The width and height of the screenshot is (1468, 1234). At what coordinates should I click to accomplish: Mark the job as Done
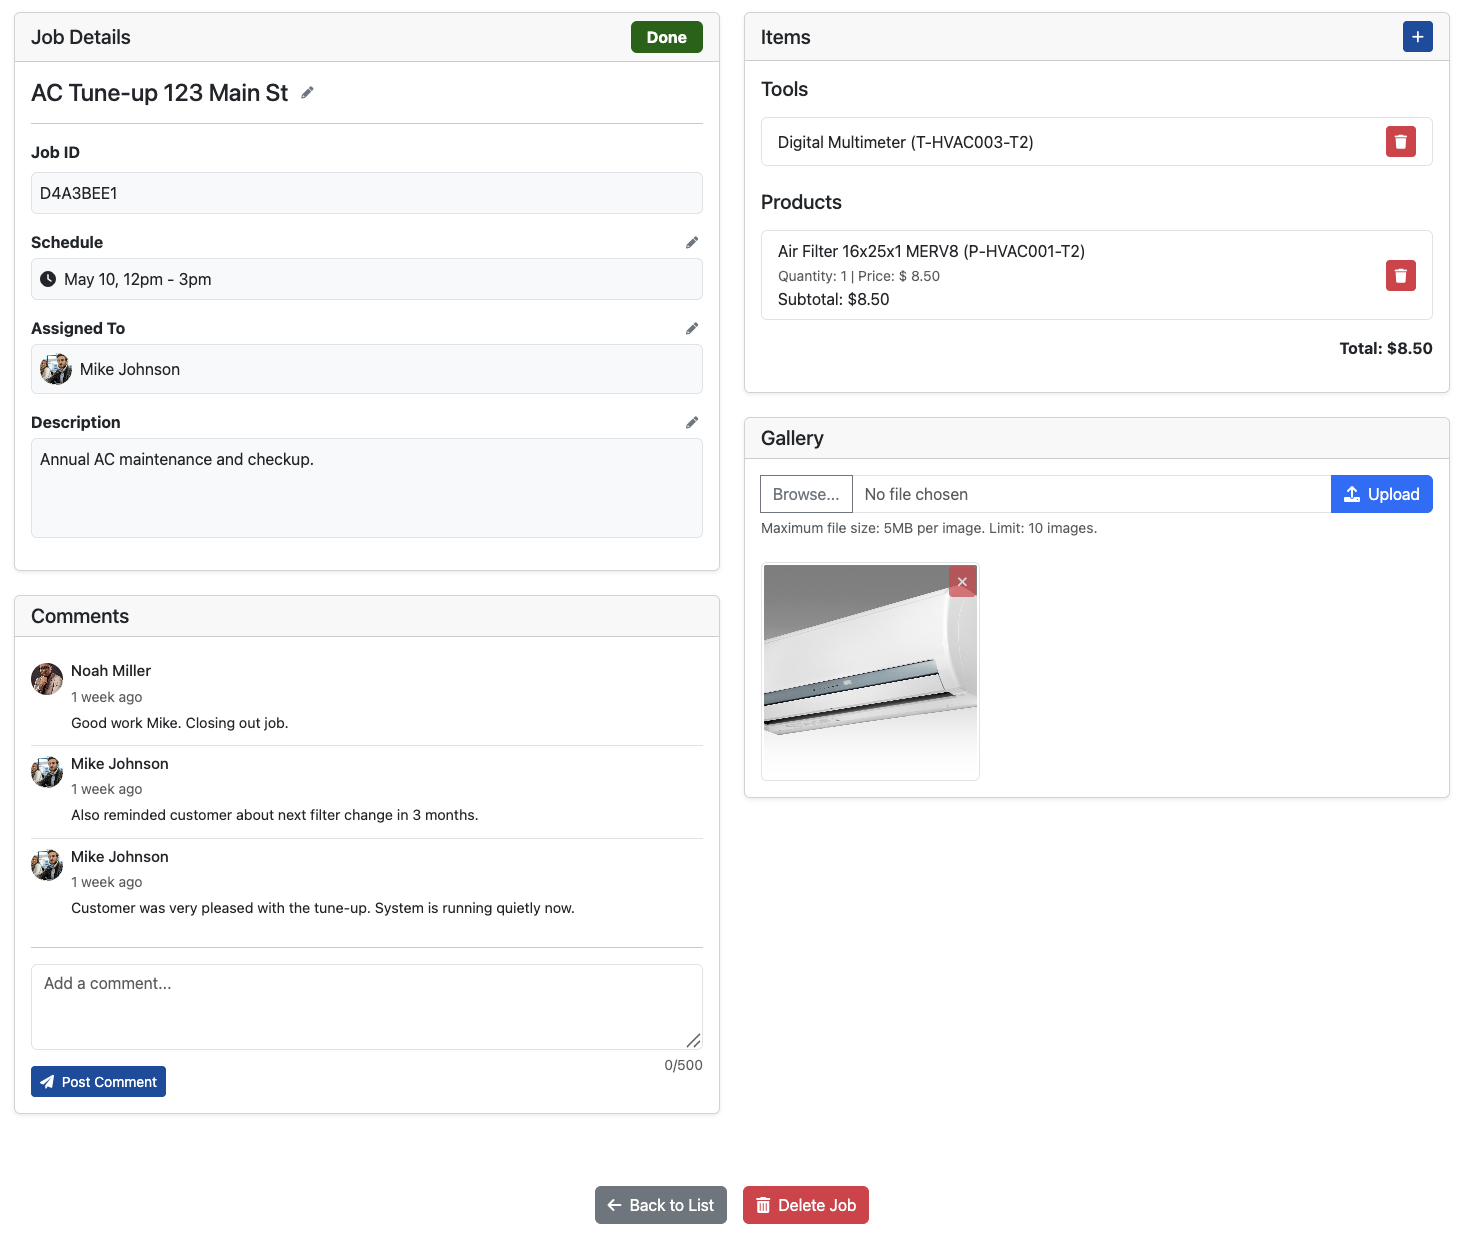point(666,37)
